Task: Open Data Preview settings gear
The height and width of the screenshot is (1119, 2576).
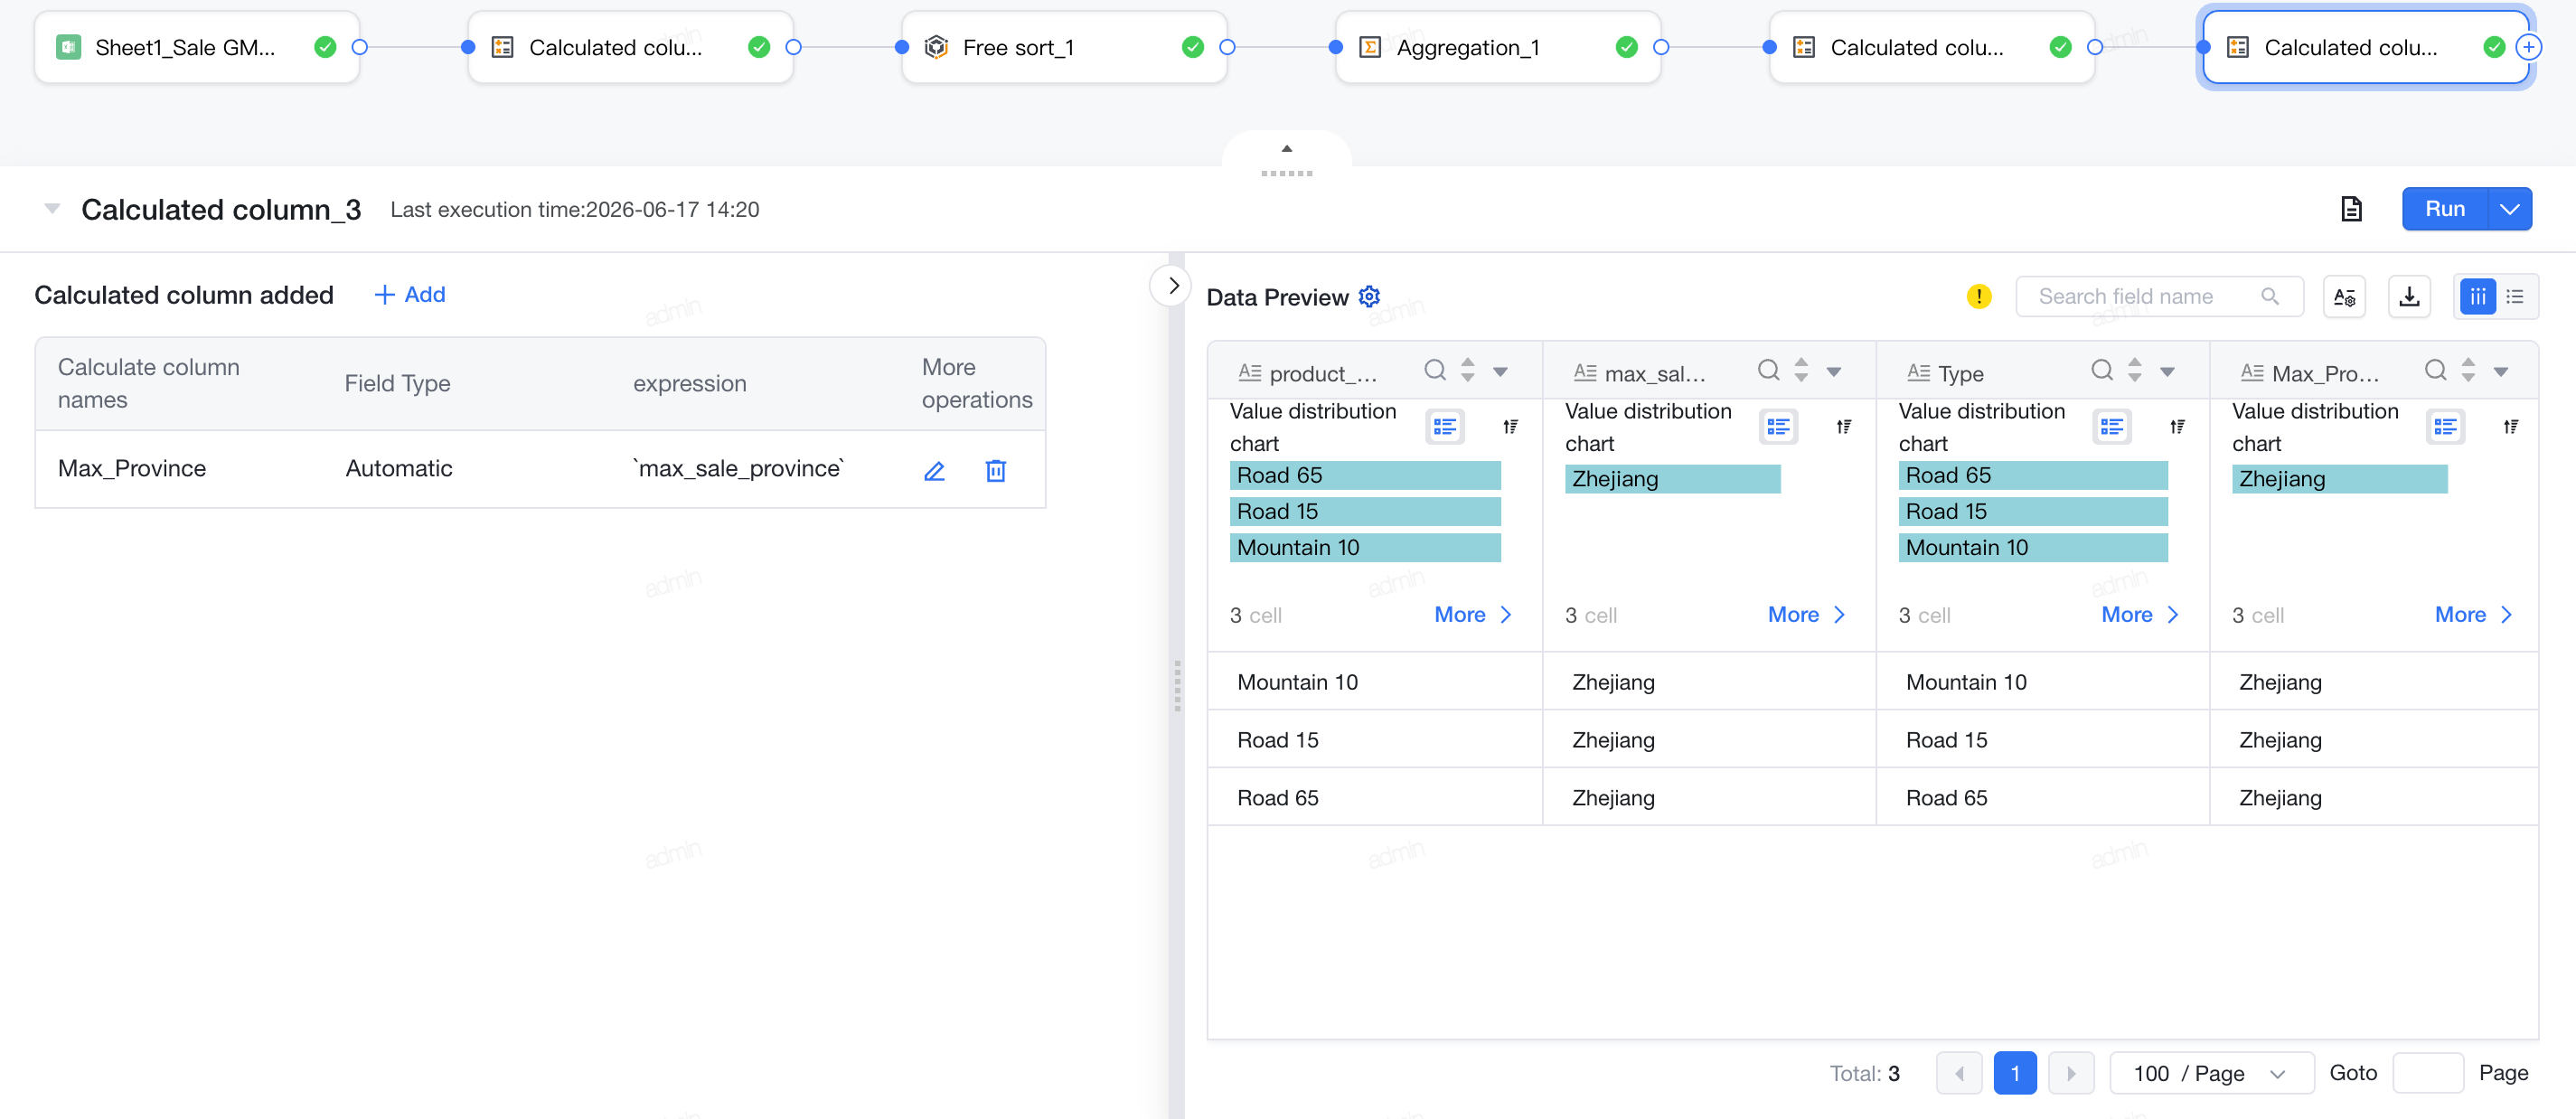Action: click(x=1369, y=296)
